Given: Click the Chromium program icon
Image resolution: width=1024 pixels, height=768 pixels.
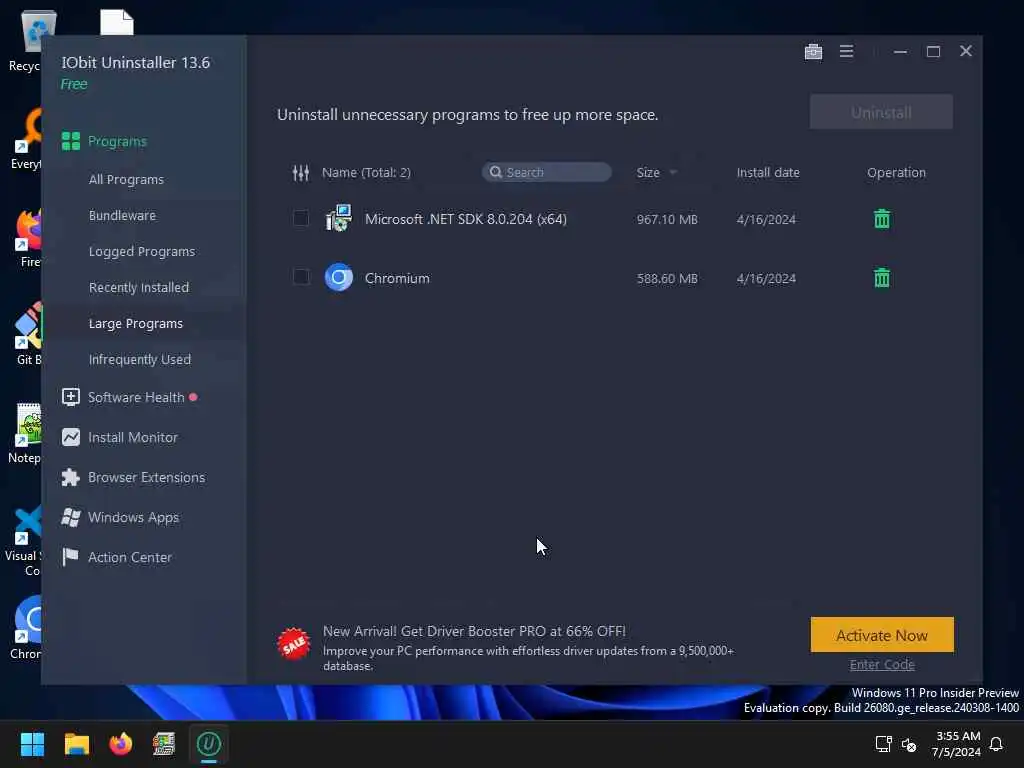Looking at the screenshot, I should click(x=338, y=278).
